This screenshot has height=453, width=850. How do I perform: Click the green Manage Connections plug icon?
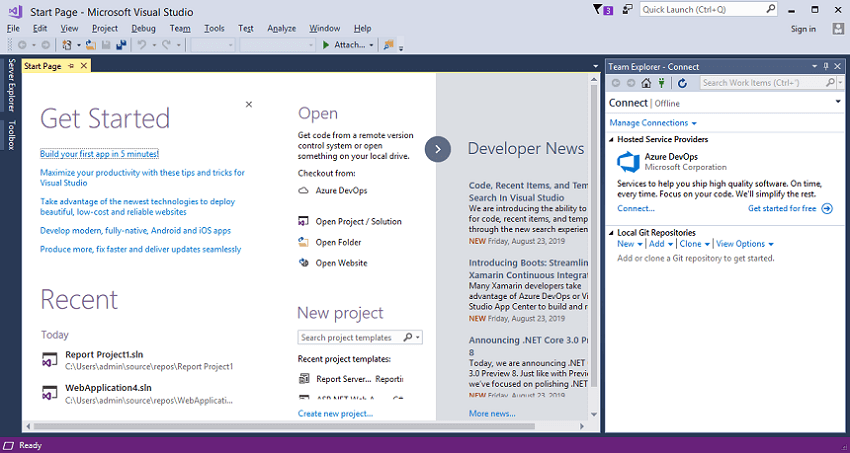click(x=660, y=83)
